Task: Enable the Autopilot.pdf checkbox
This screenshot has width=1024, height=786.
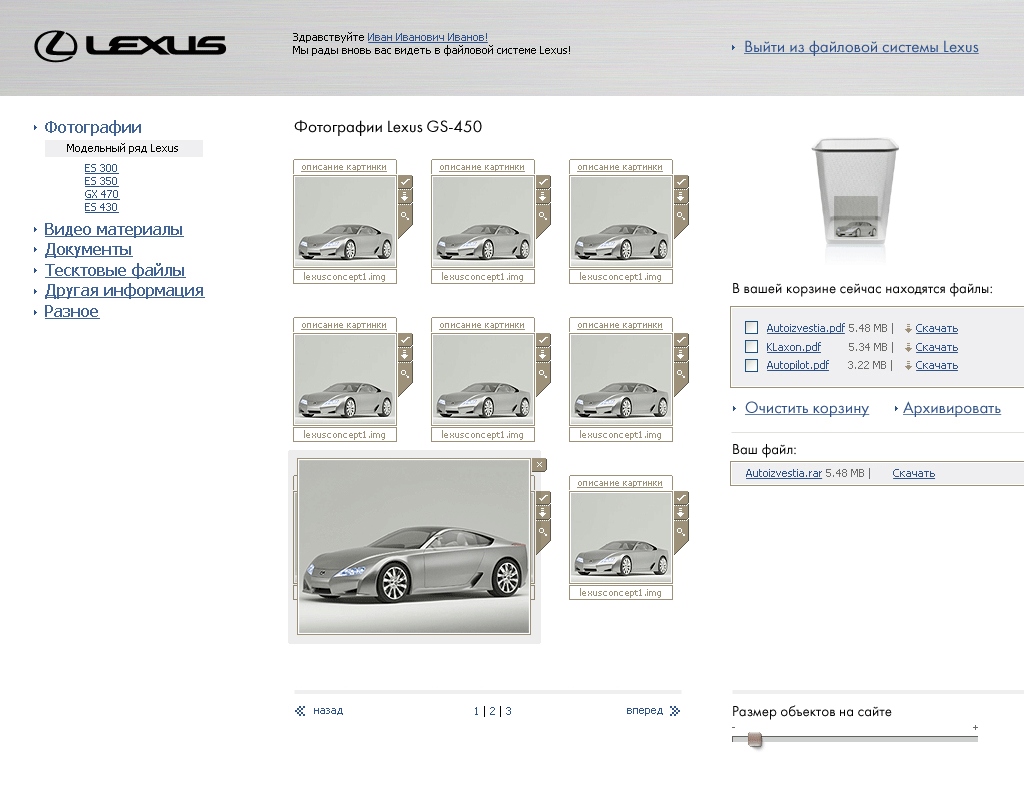Action: point(751,364)
